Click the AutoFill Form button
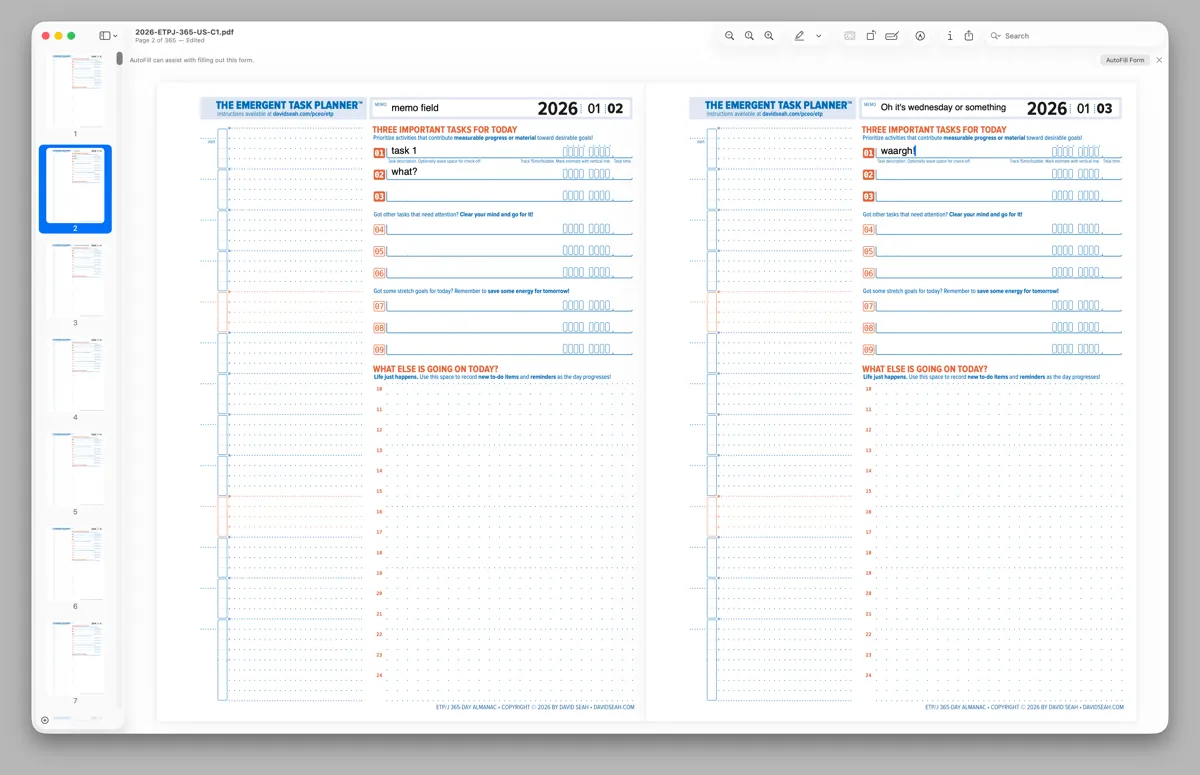The height and width of the screenshot is (775, 1200). (x=1126, y=59)
